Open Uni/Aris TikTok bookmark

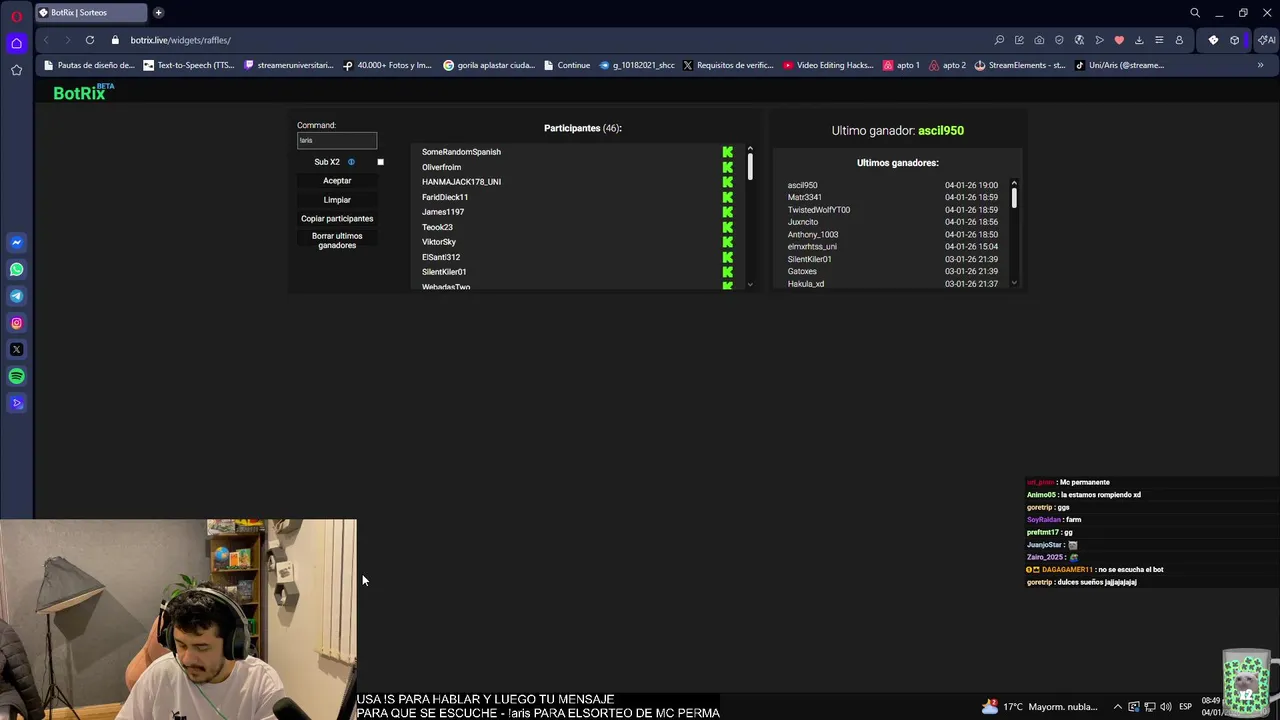click(x=1119, y=65)
